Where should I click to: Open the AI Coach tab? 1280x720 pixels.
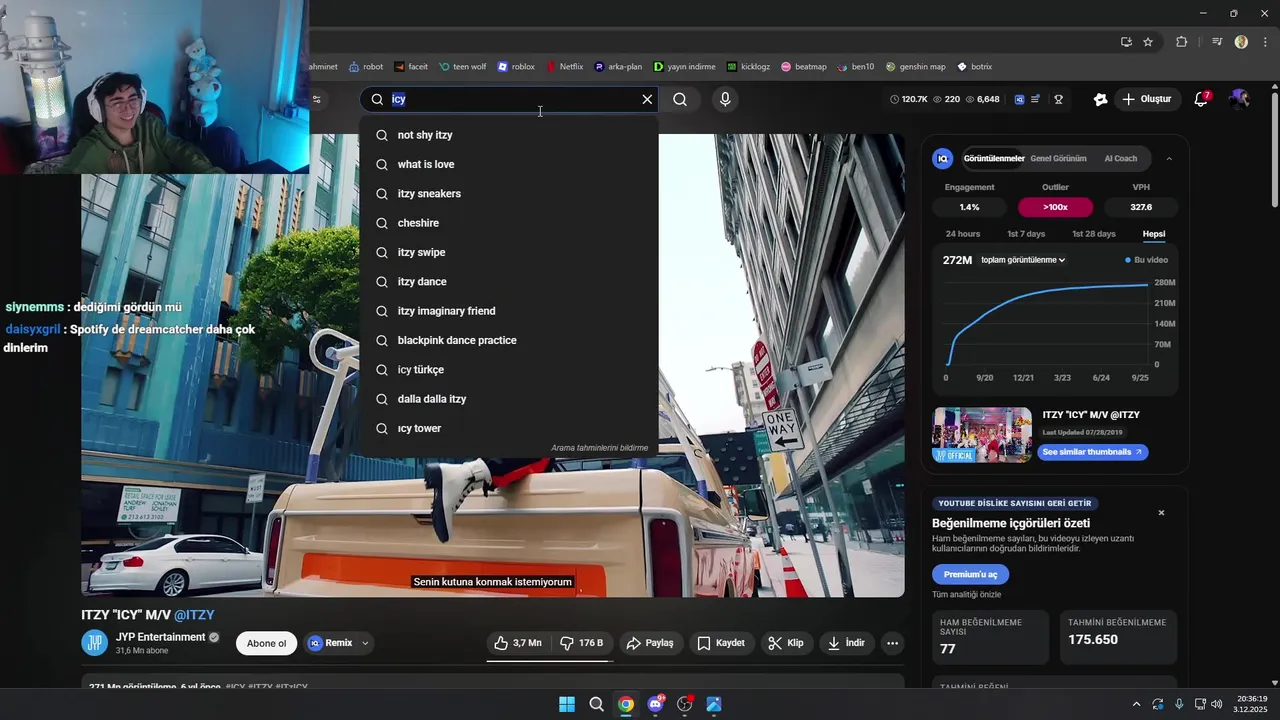tap(1121, 158)
